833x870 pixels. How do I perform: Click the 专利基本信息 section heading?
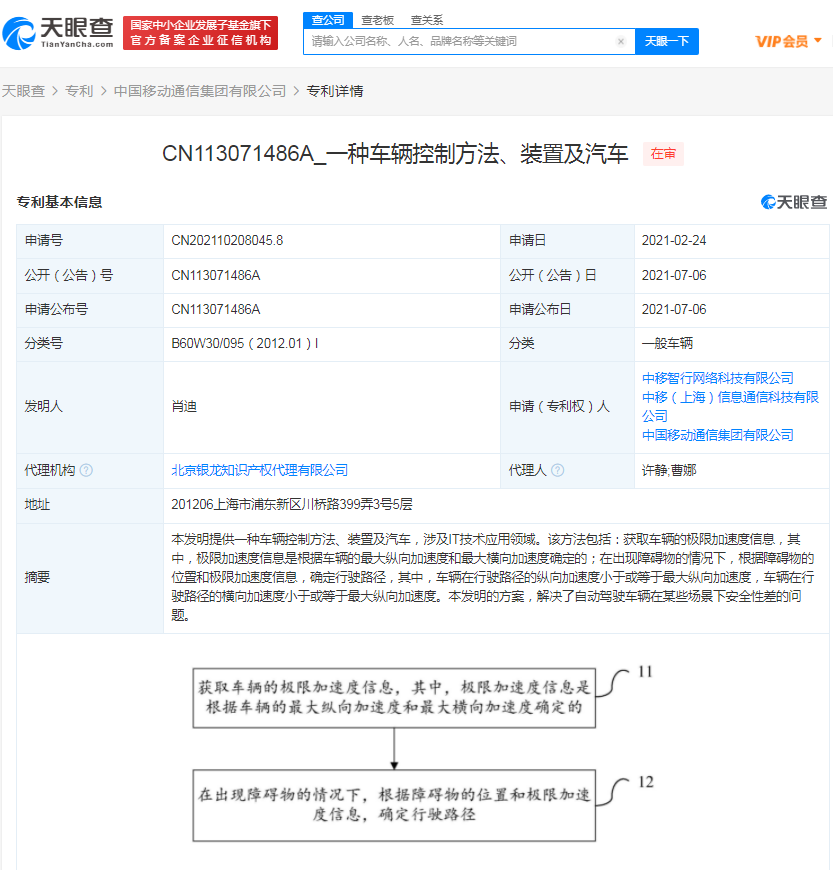pos(59,202)
